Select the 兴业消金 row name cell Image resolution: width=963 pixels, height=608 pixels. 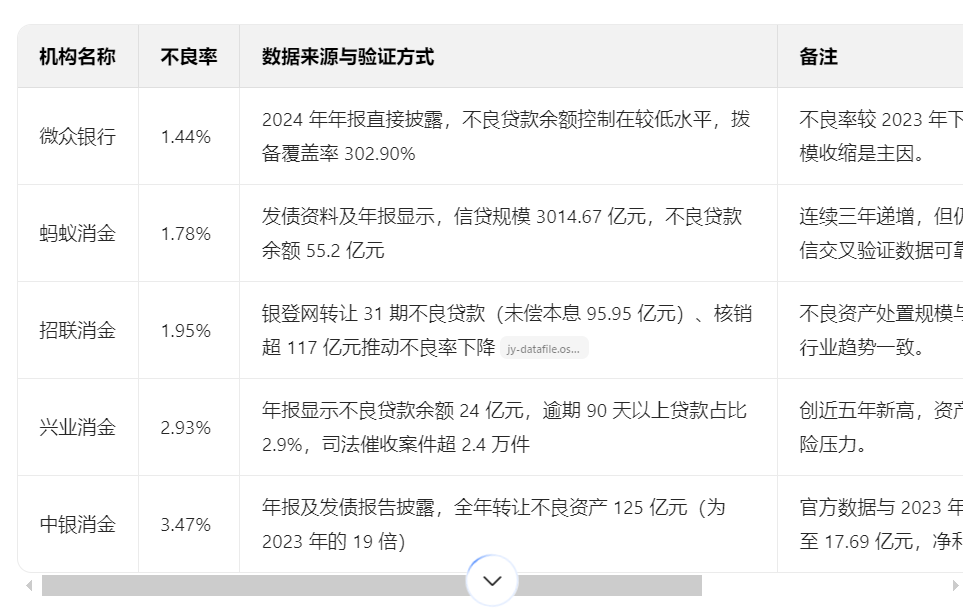(77, 428)
